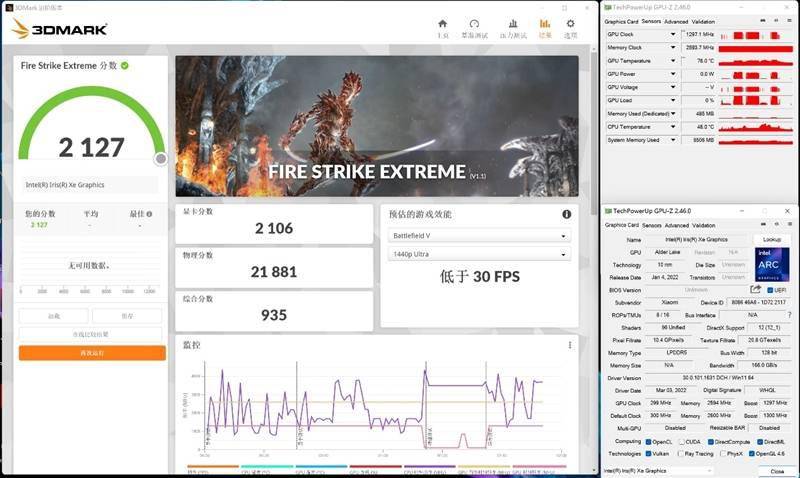Click the Fire Strike Extreme banner image
This screenshot has width=800, height=478.
[x=377, y=126]
